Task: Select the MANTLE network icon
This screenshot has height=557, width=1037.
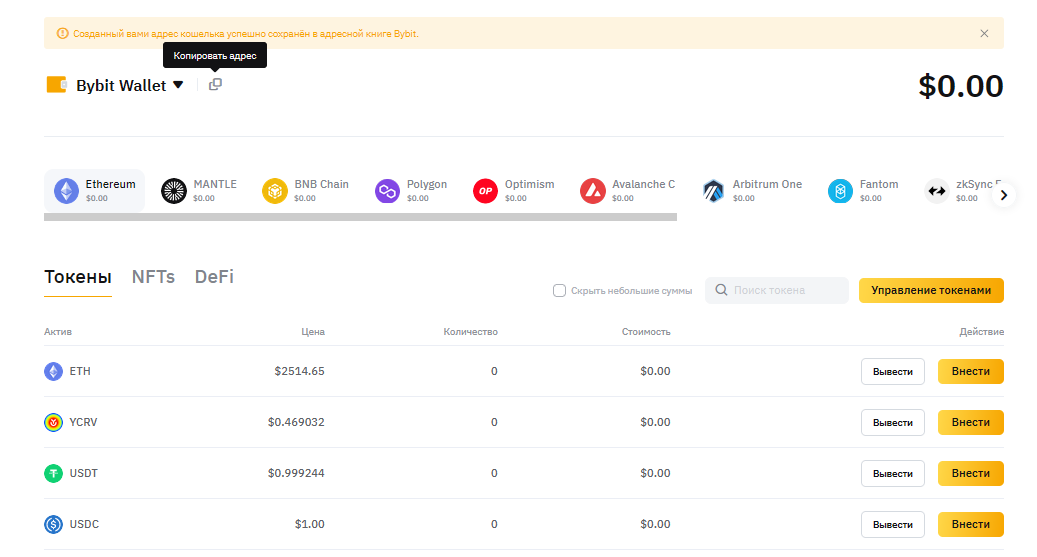Action: tap(174, 191)
